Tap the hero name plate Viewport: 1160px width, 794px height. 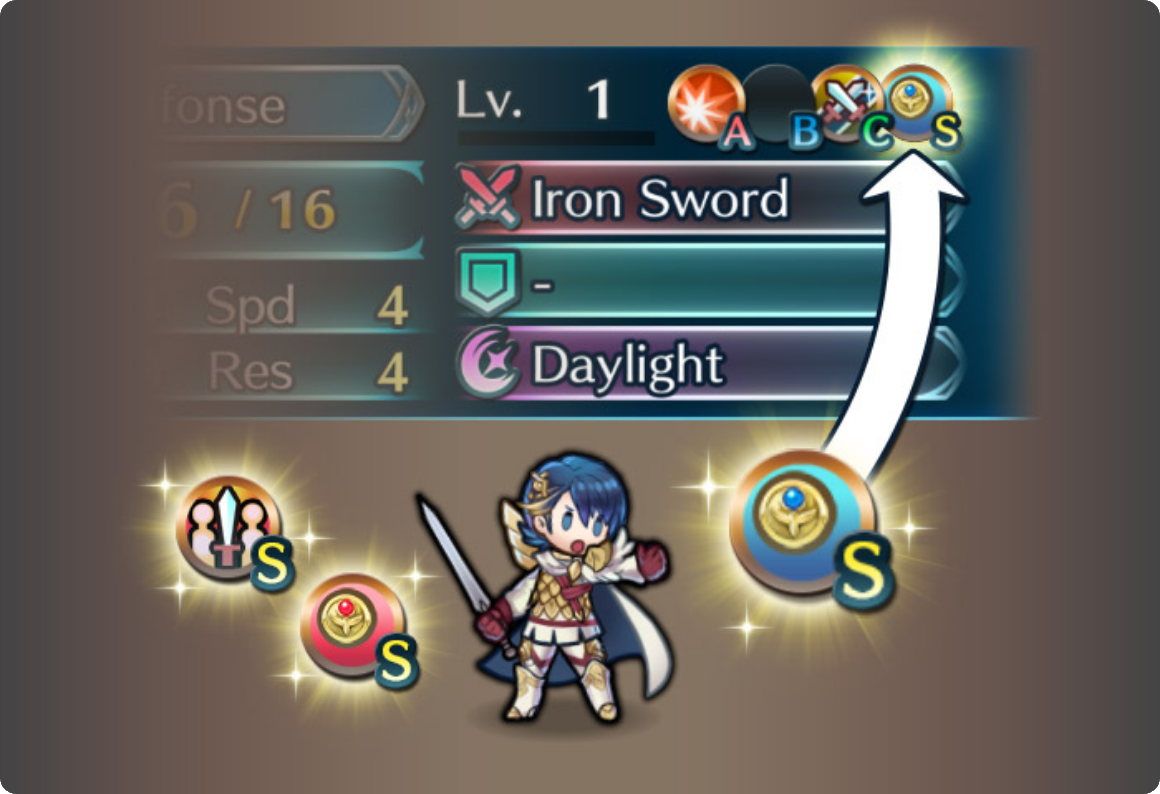(289, 105)
